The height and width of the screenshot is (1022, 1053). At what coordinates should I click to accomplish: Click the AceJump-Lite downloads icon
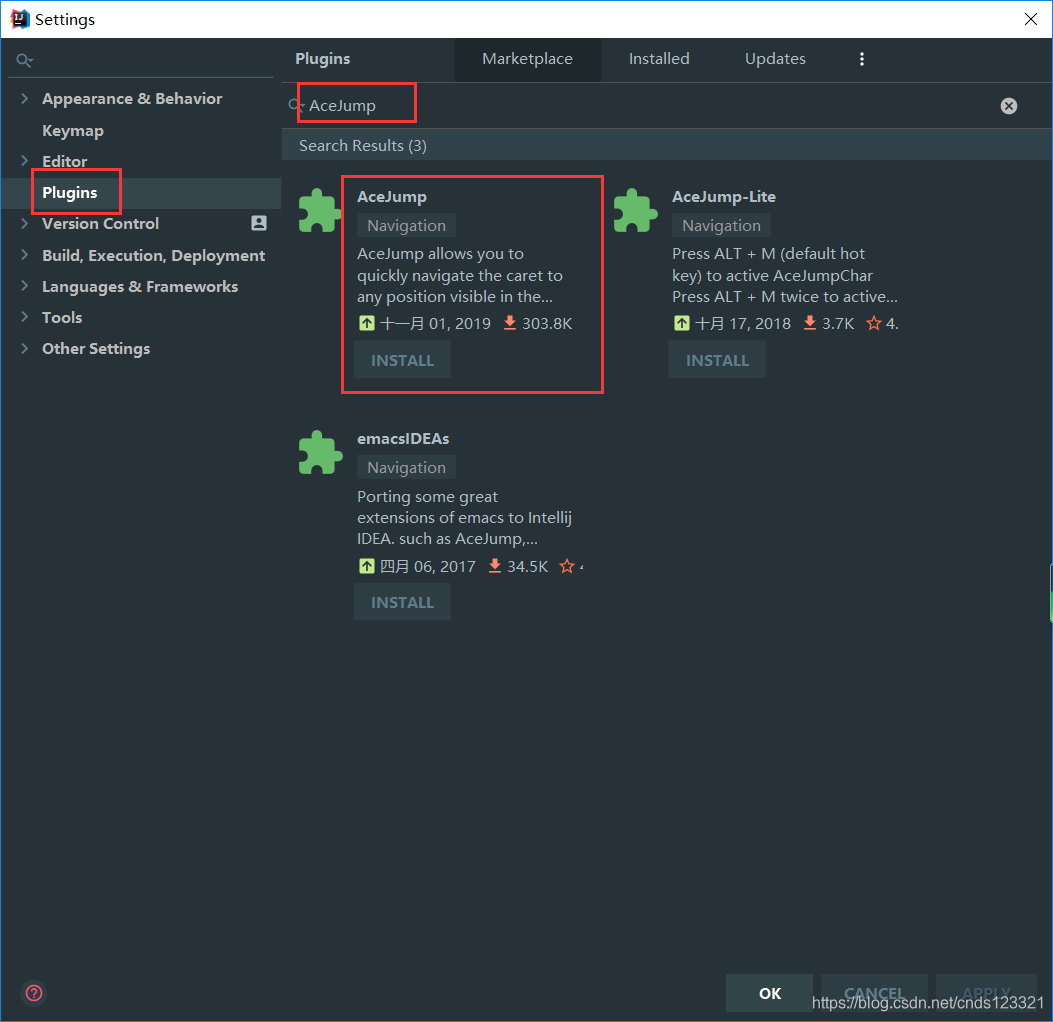click(x=810, y=323)
